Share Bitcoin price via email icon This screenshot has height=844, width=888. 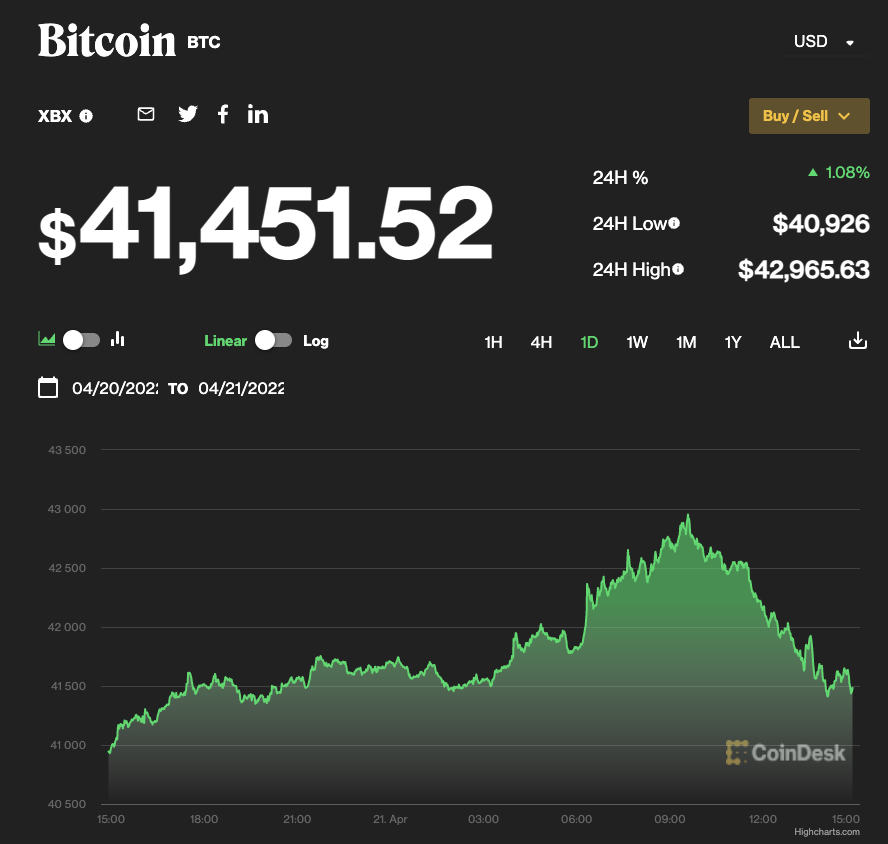146,114
